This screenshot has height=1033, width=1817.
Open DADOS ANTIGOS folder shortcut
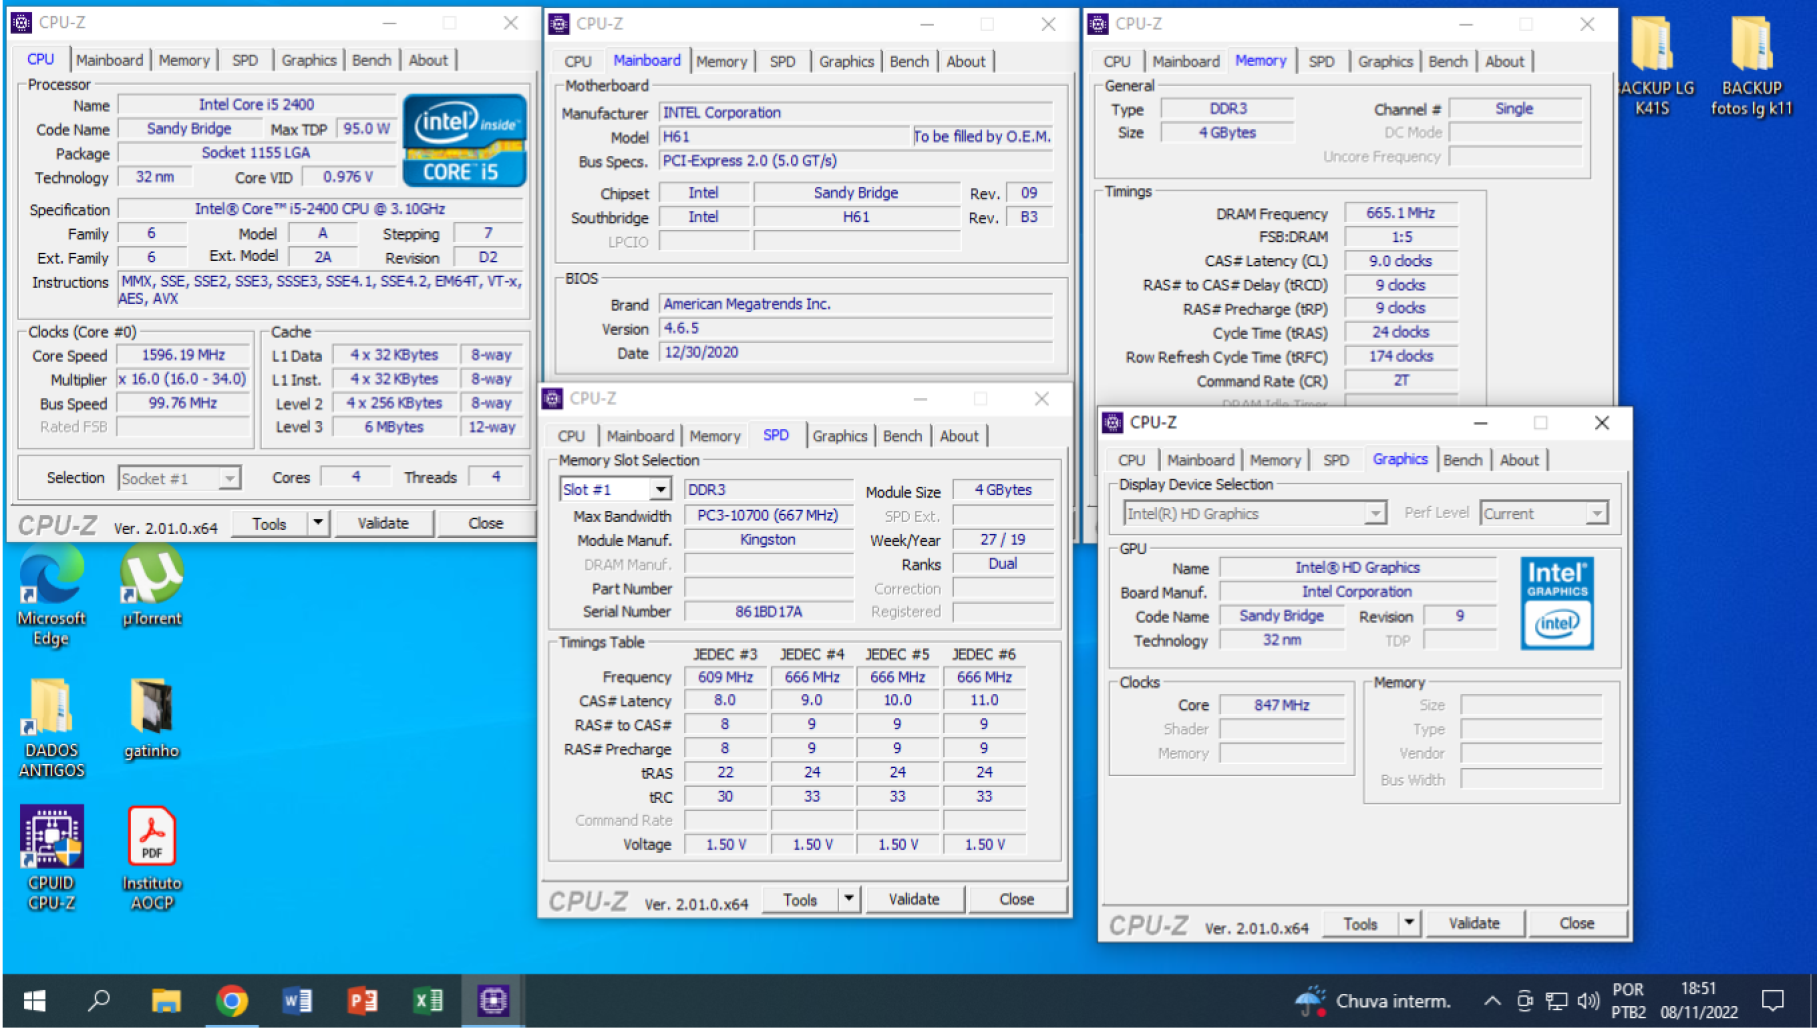(51, 728)
